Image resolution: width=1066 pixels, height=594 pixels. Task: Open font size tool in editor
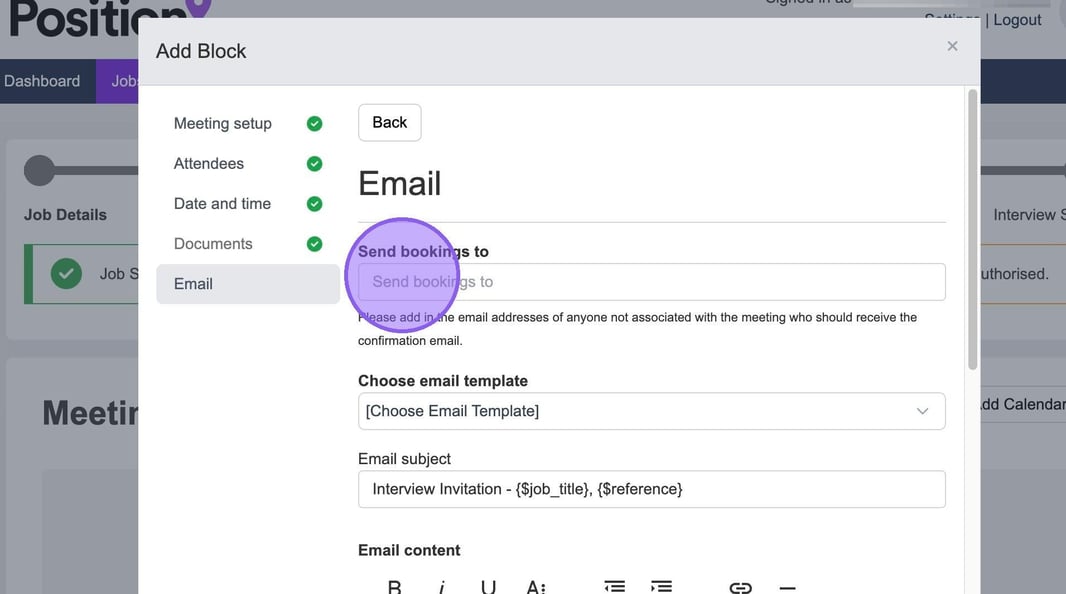[536, 586]
